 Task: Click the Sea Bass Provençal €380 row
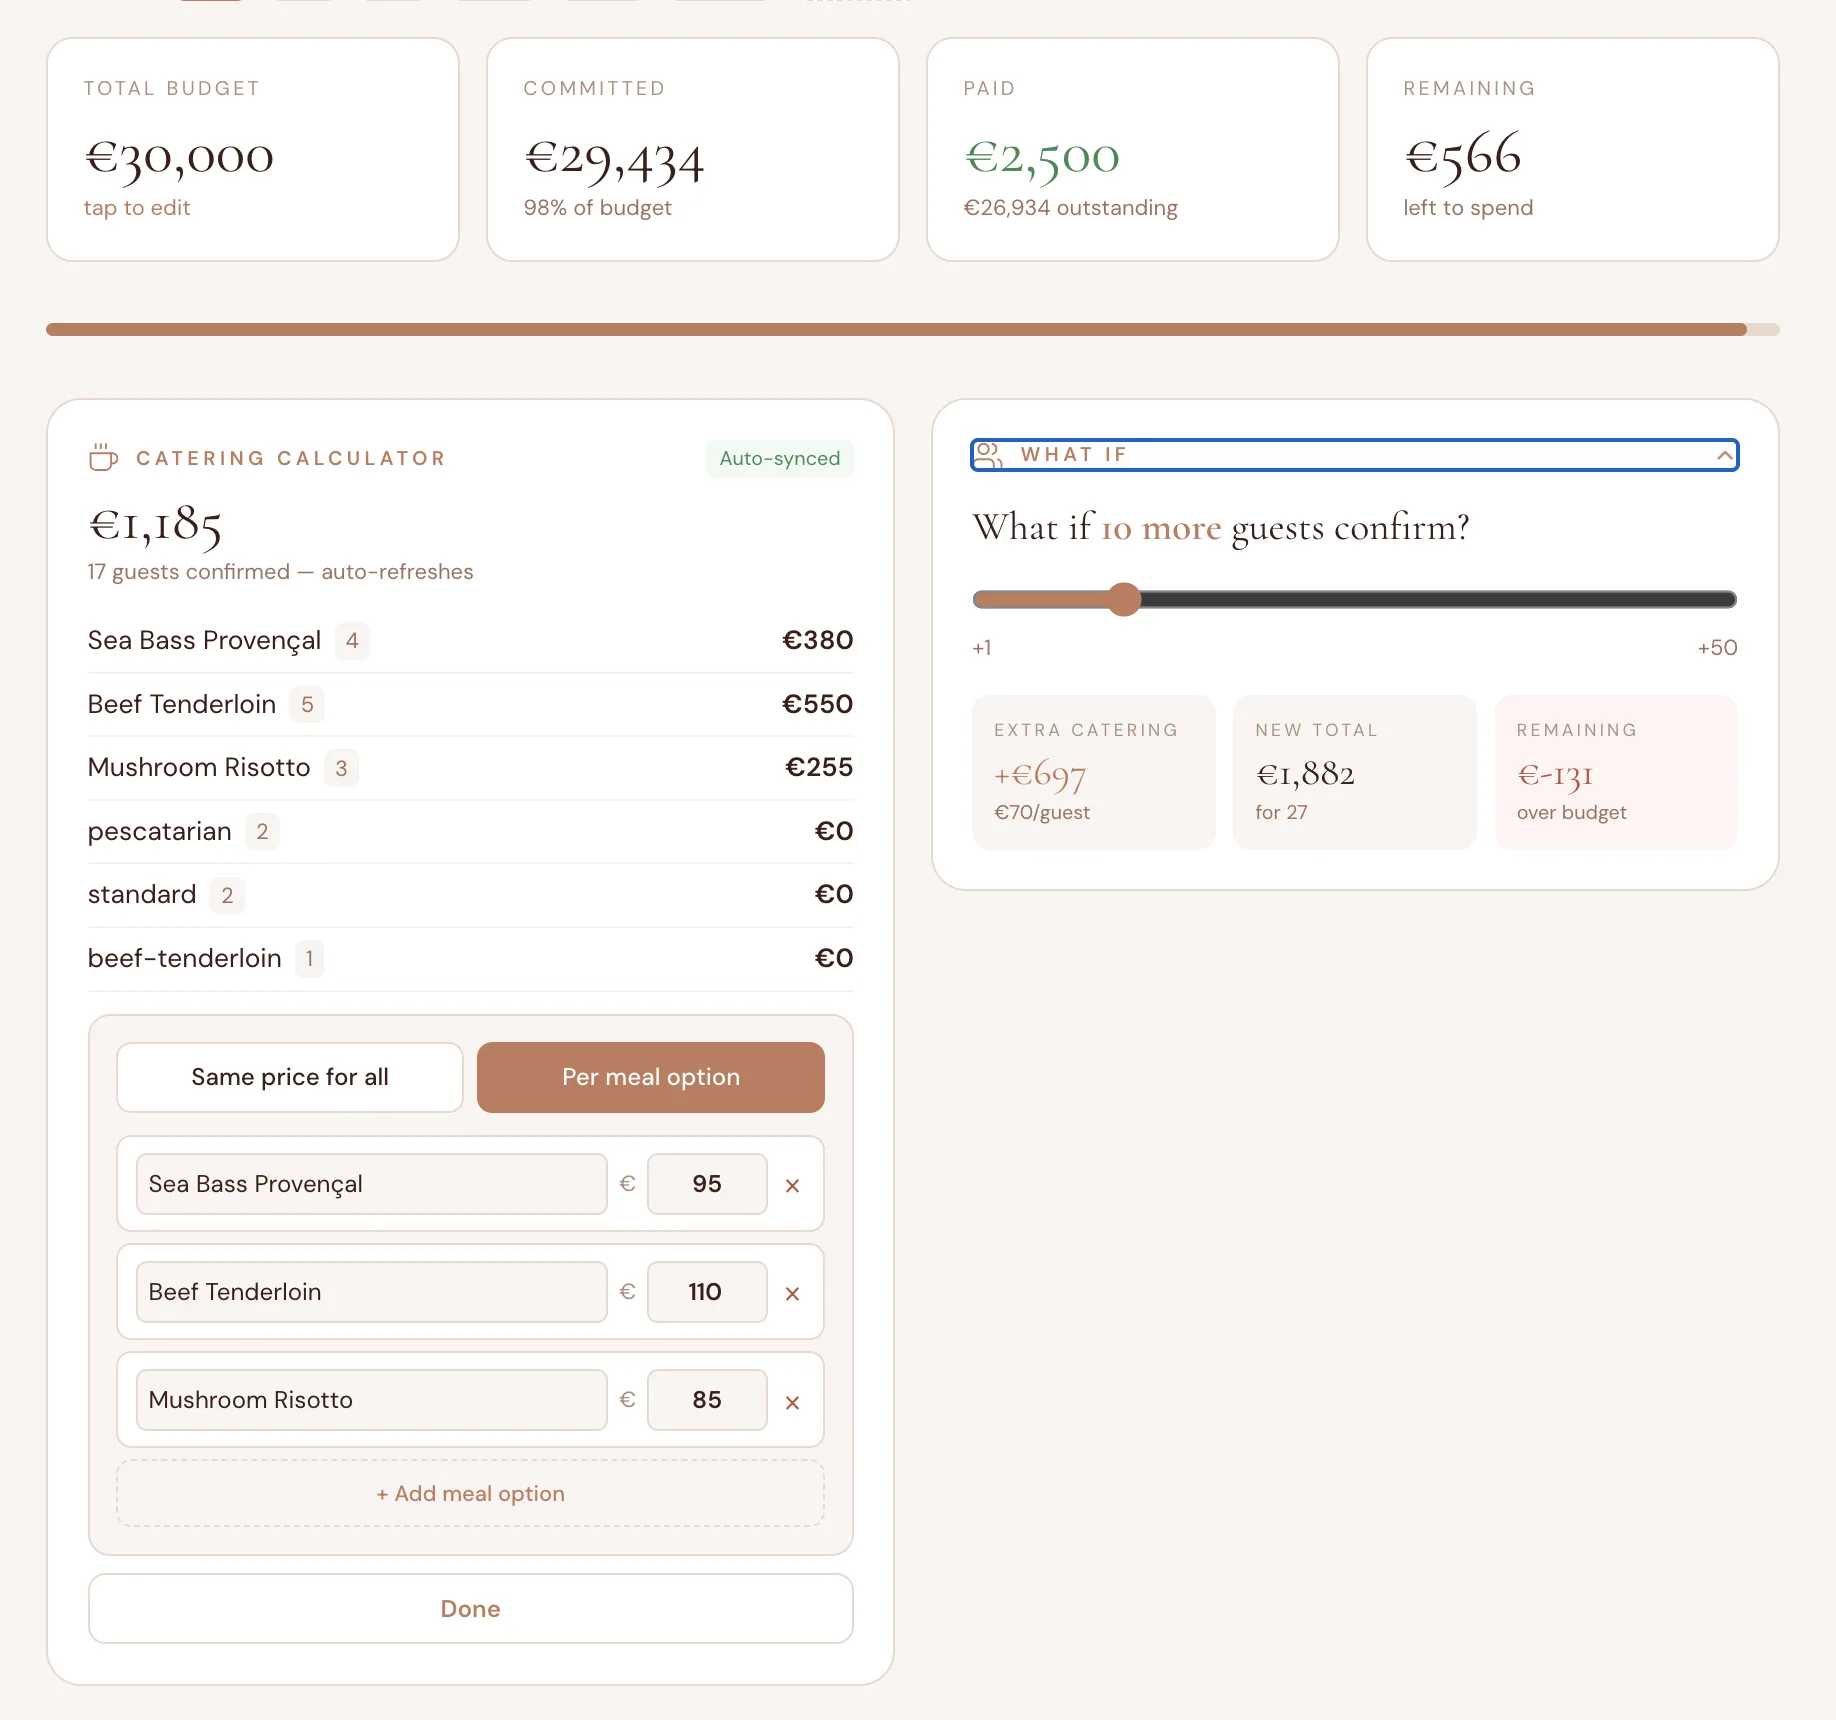(x=471, y=640)
